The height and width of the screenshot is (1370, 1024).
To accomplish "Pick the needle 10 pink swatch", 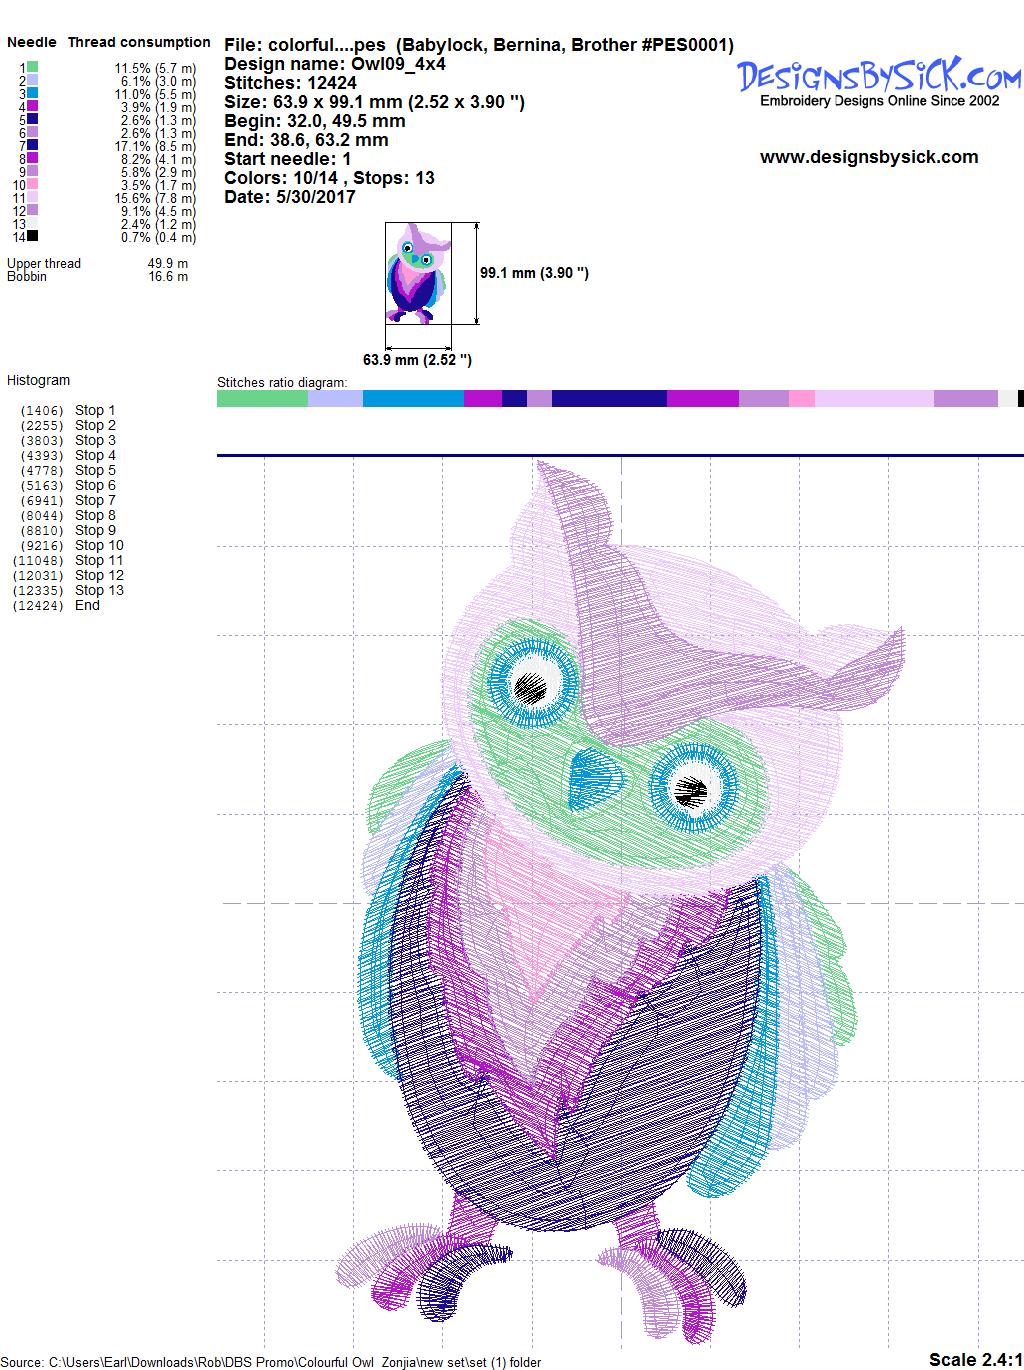I will tap(33, 185).
